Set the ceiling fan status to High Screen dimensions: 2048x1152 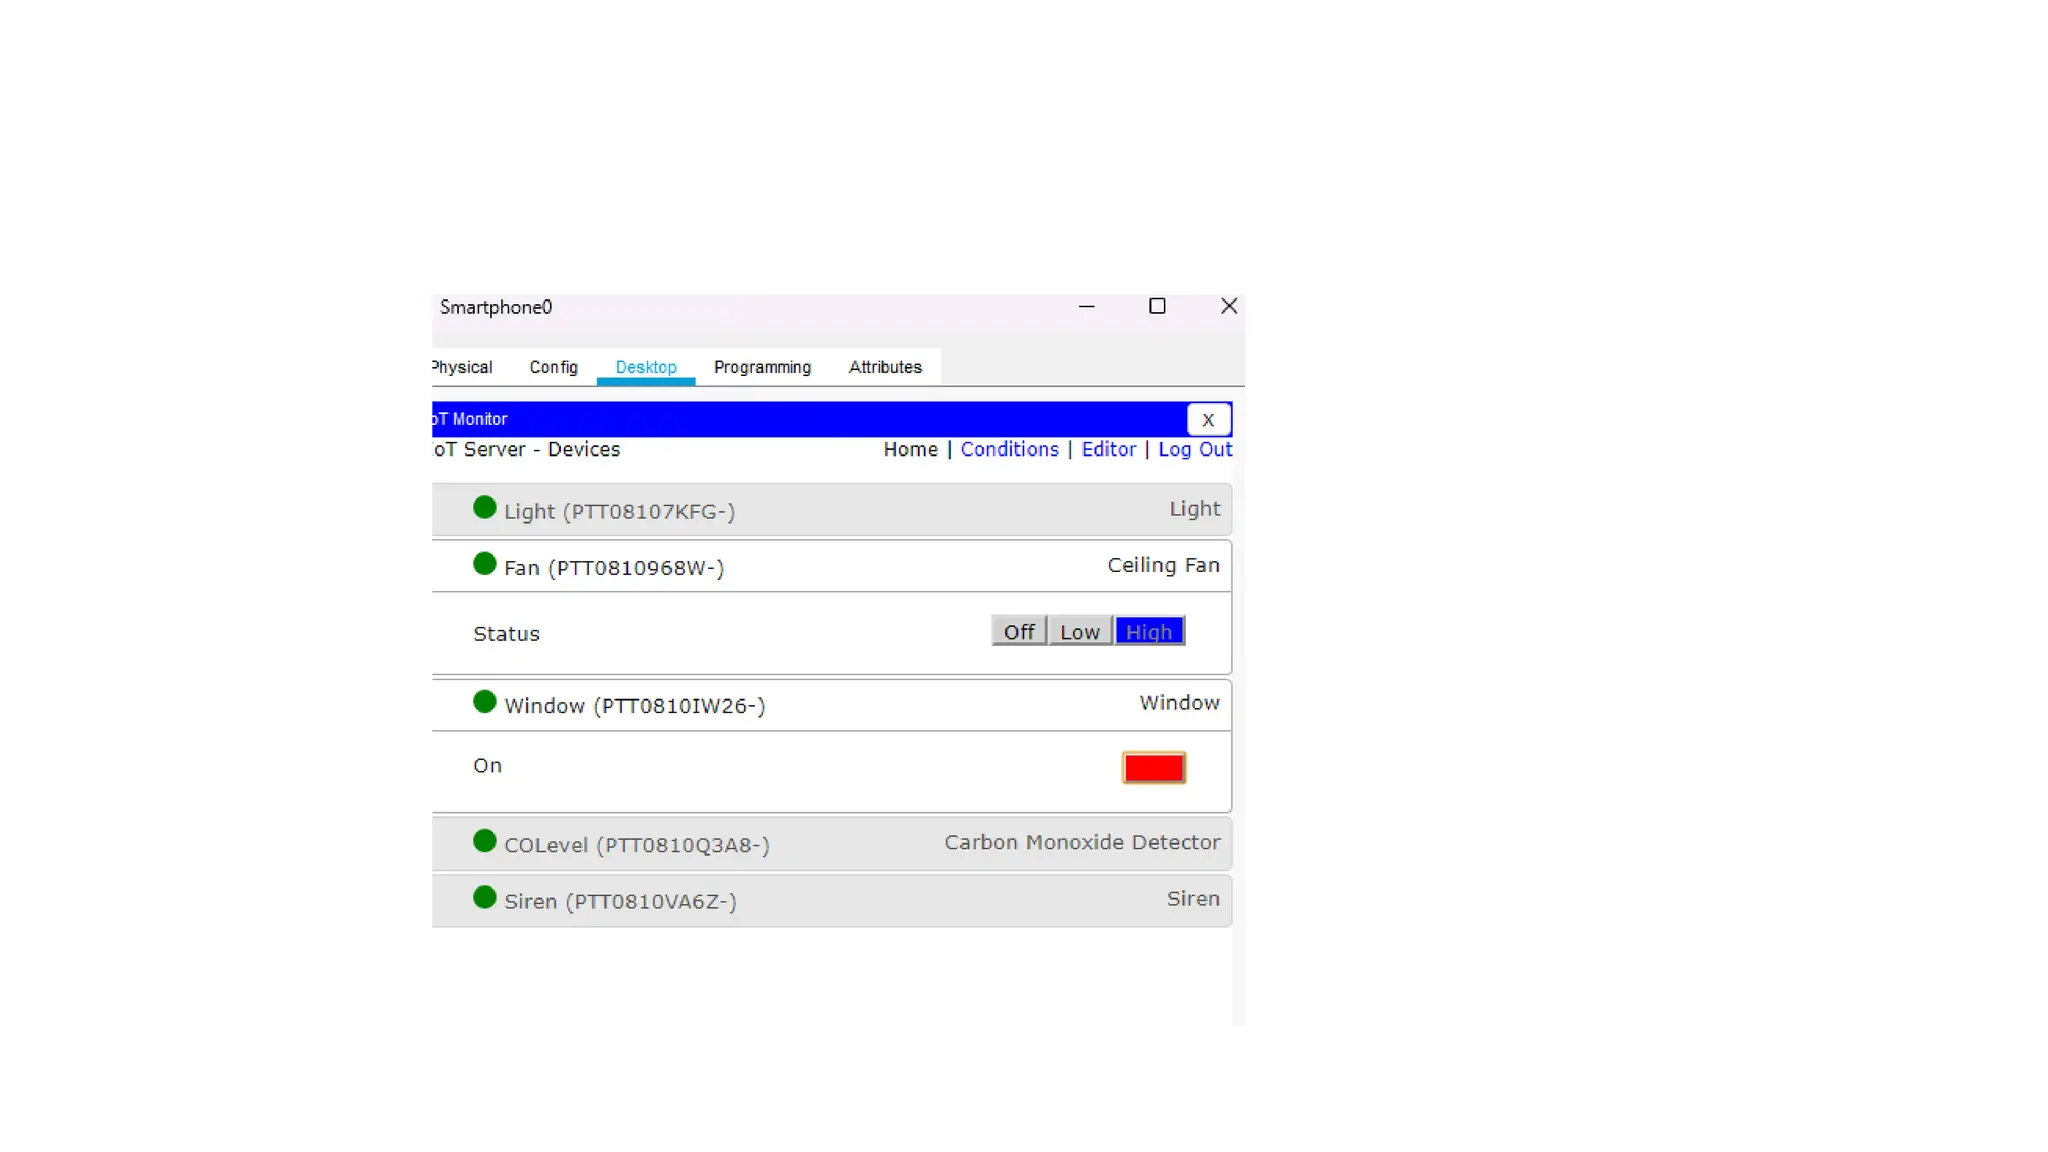coord(1149,631)
